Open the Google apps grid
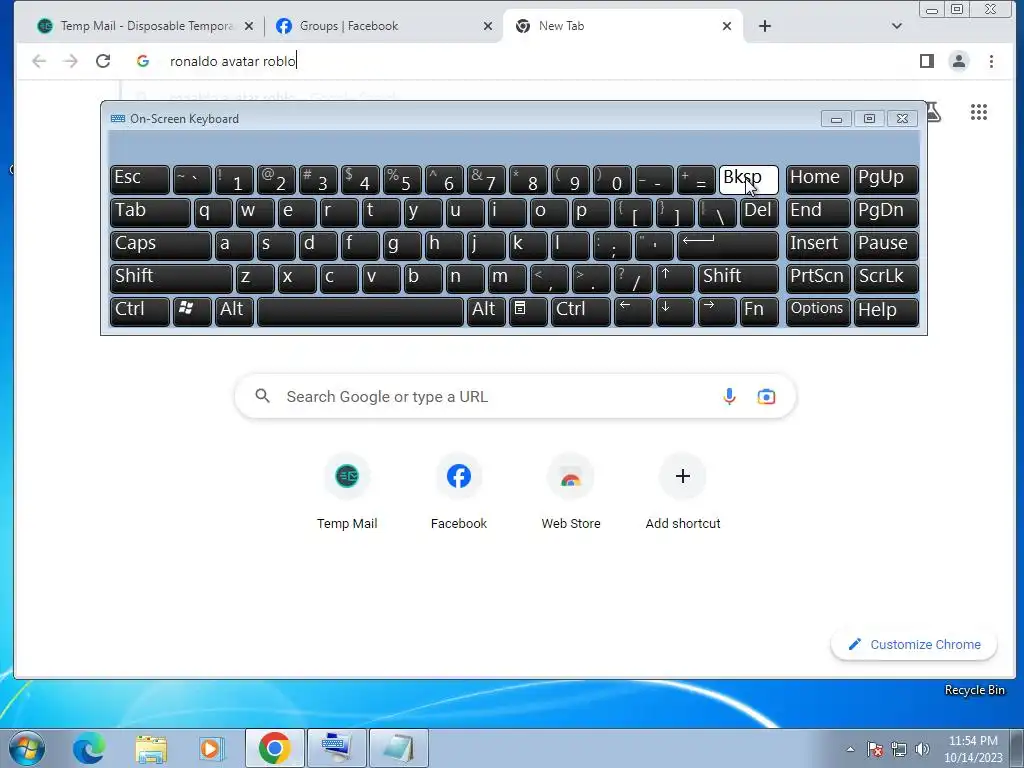The height and width of the screenshot is (768, 1024). [978, 112]
